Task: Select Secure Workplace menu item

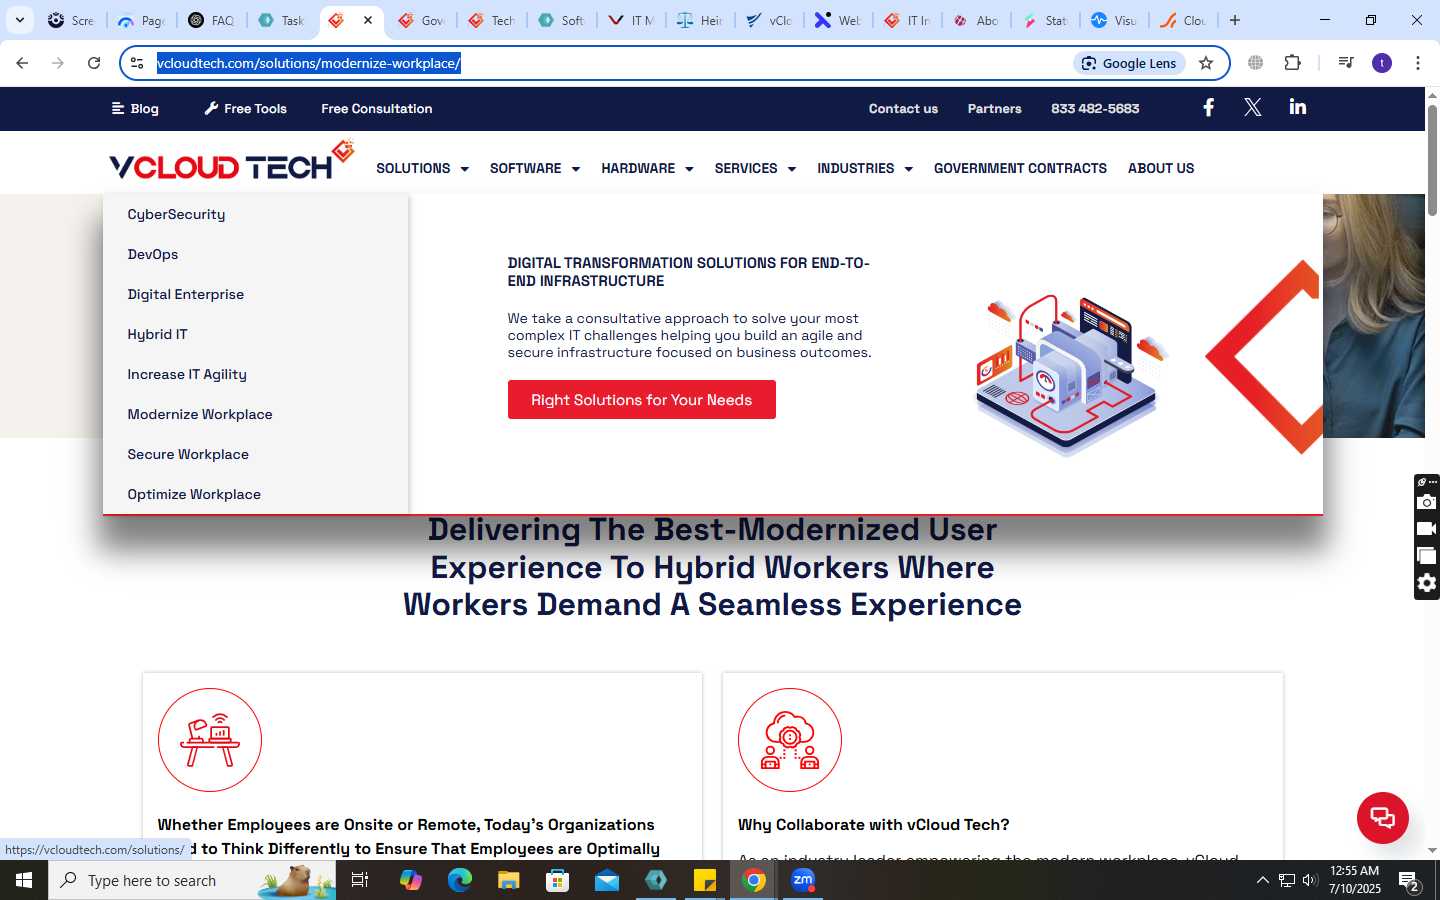Action: (188, 454)
